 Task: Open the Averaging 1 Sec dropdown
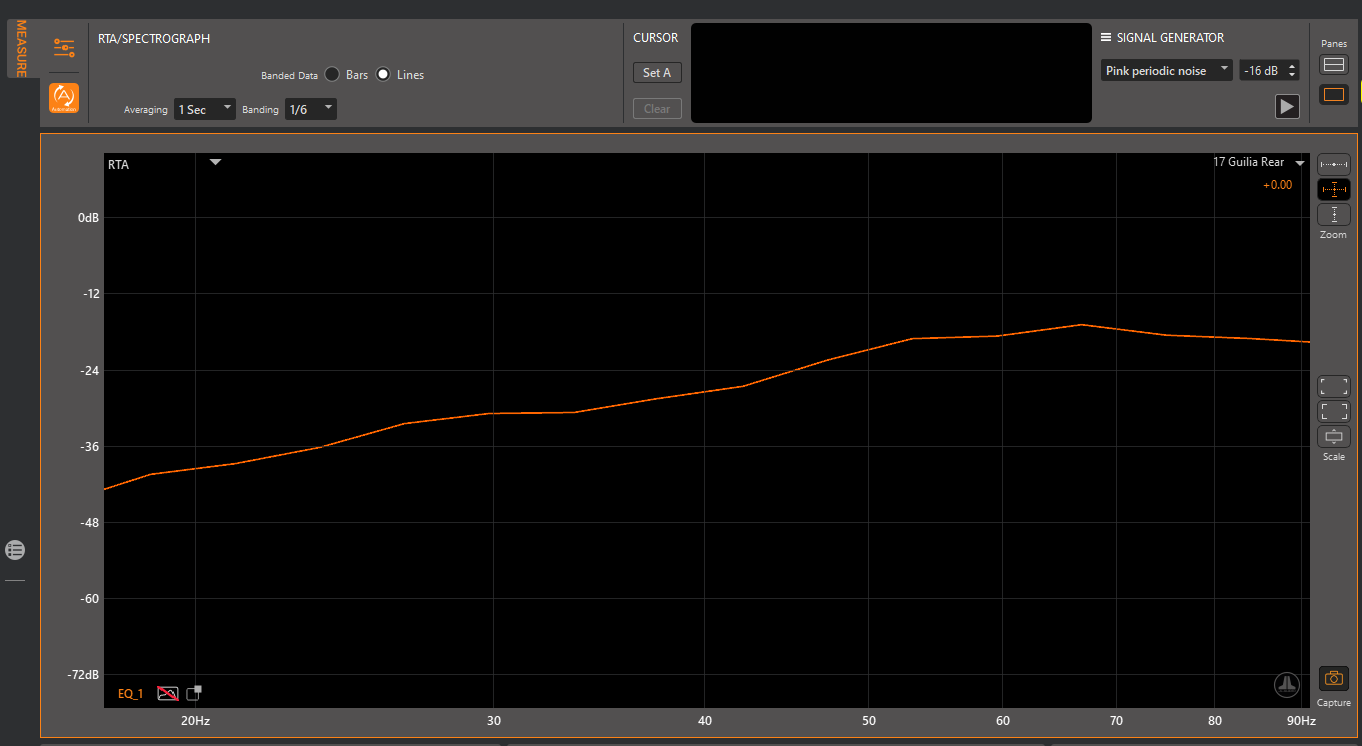204,109
